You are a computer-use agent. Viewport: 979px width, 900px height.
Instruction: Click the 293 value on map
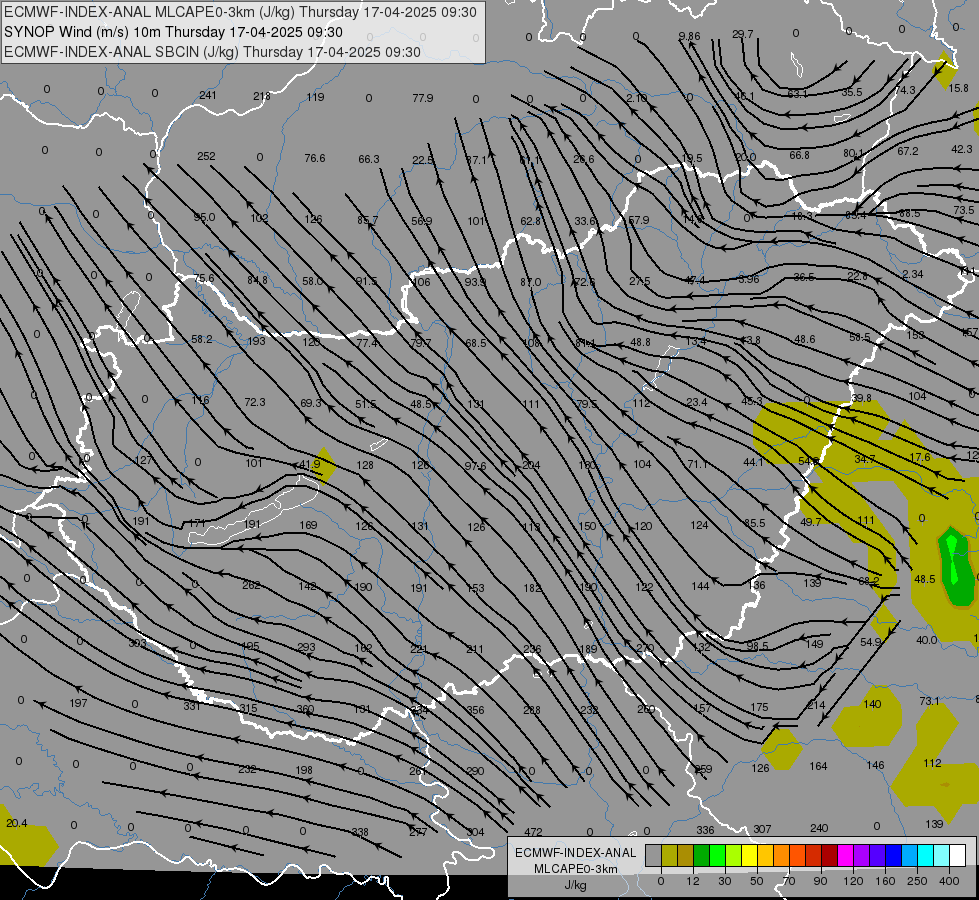tap(306, 646)
